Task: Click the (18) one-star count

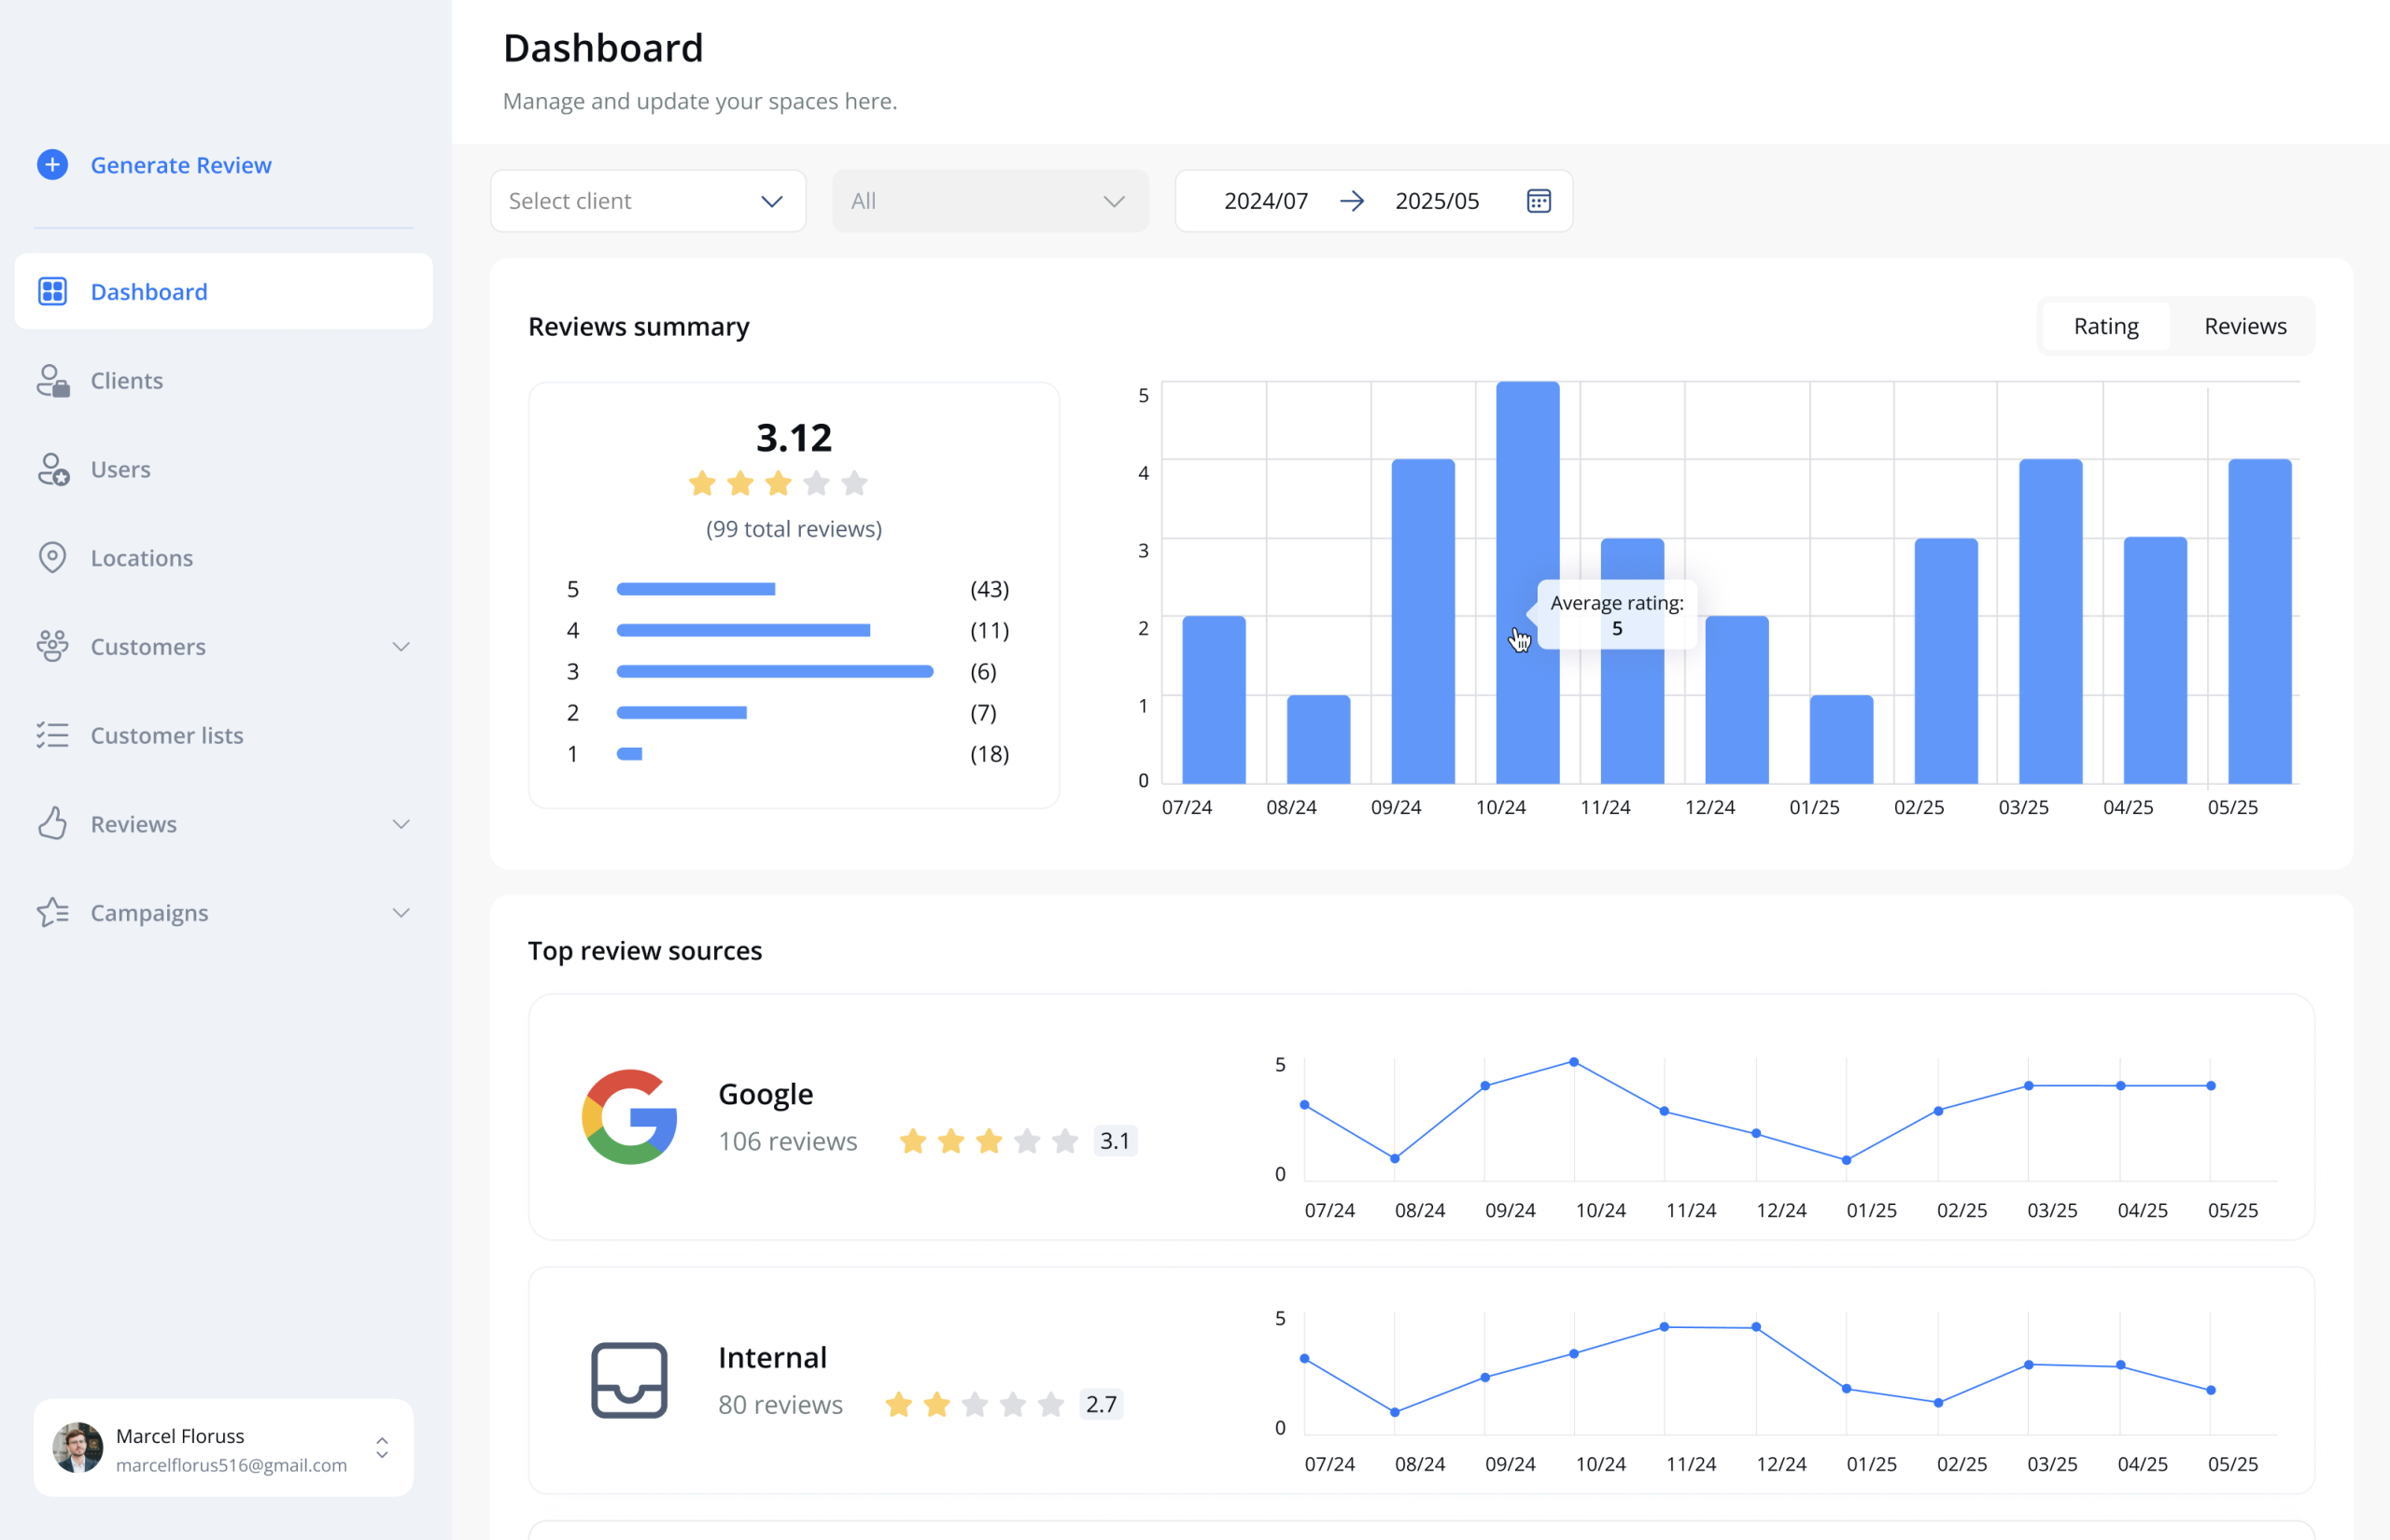Action: [989, 753]
